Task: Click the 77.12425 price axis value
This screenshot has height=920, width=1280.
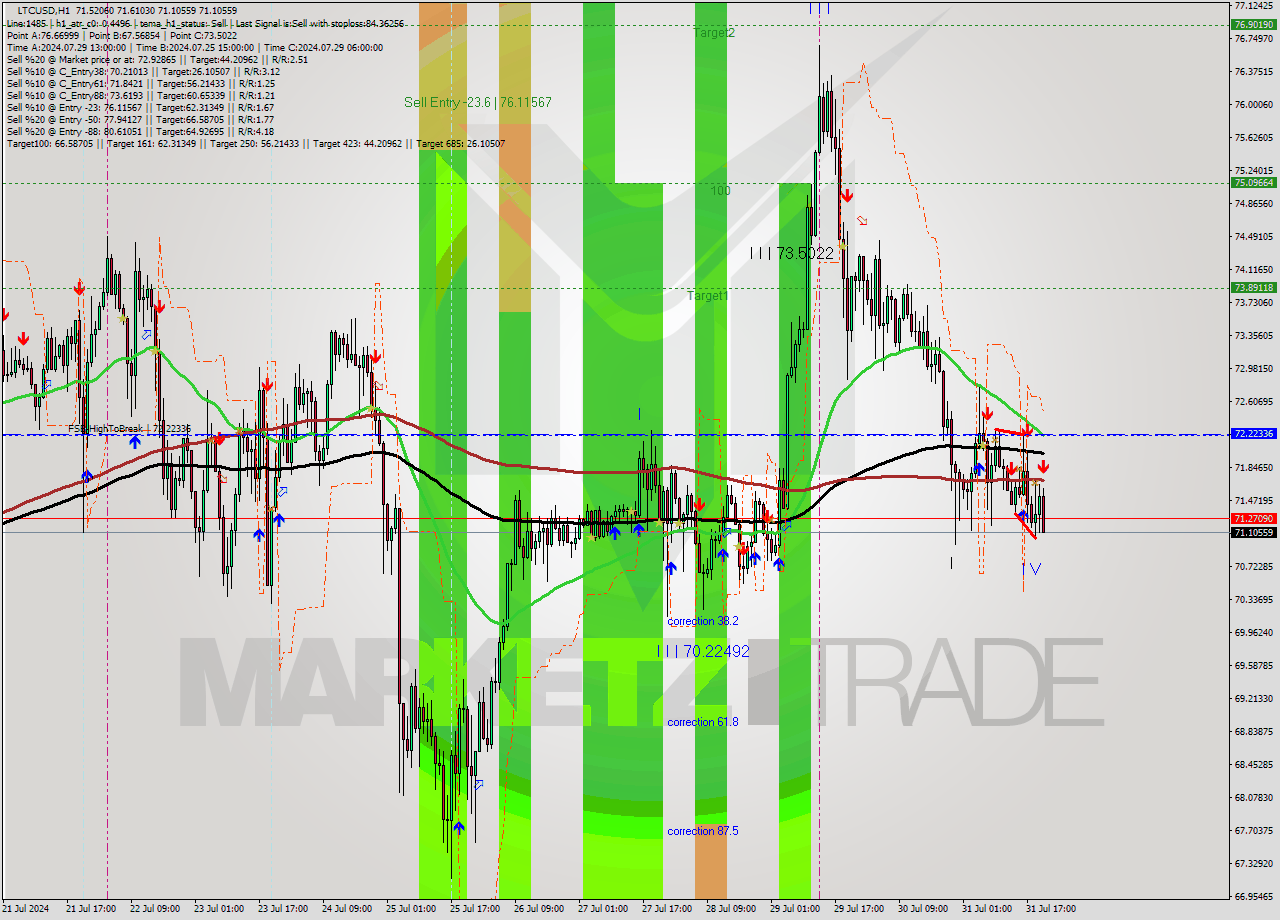Action: point(1254,6)
